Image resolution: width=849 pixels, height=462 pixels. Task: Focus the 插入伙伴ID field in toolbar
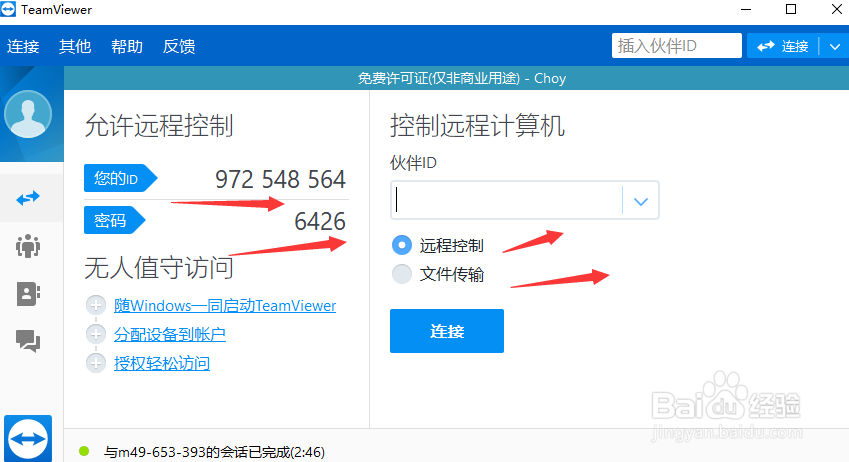pyautogui.click(x=677, y=46)
